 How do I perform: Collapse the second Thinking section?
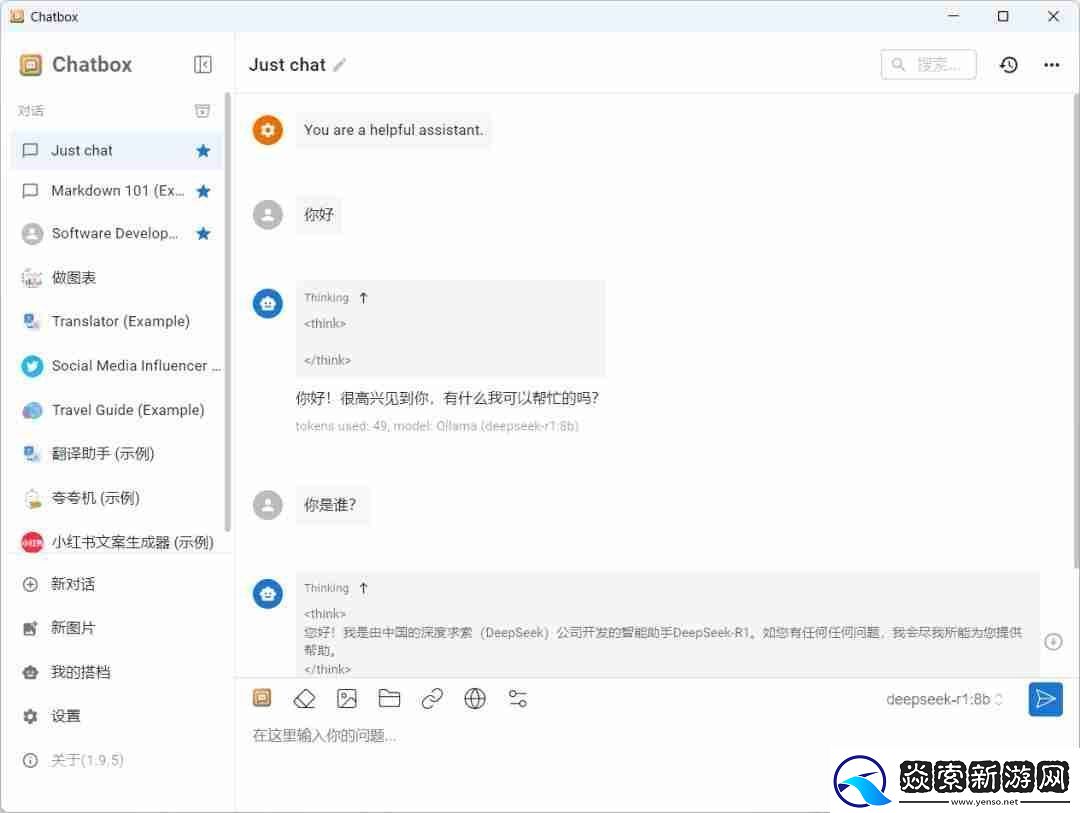[x=363, y=588]
